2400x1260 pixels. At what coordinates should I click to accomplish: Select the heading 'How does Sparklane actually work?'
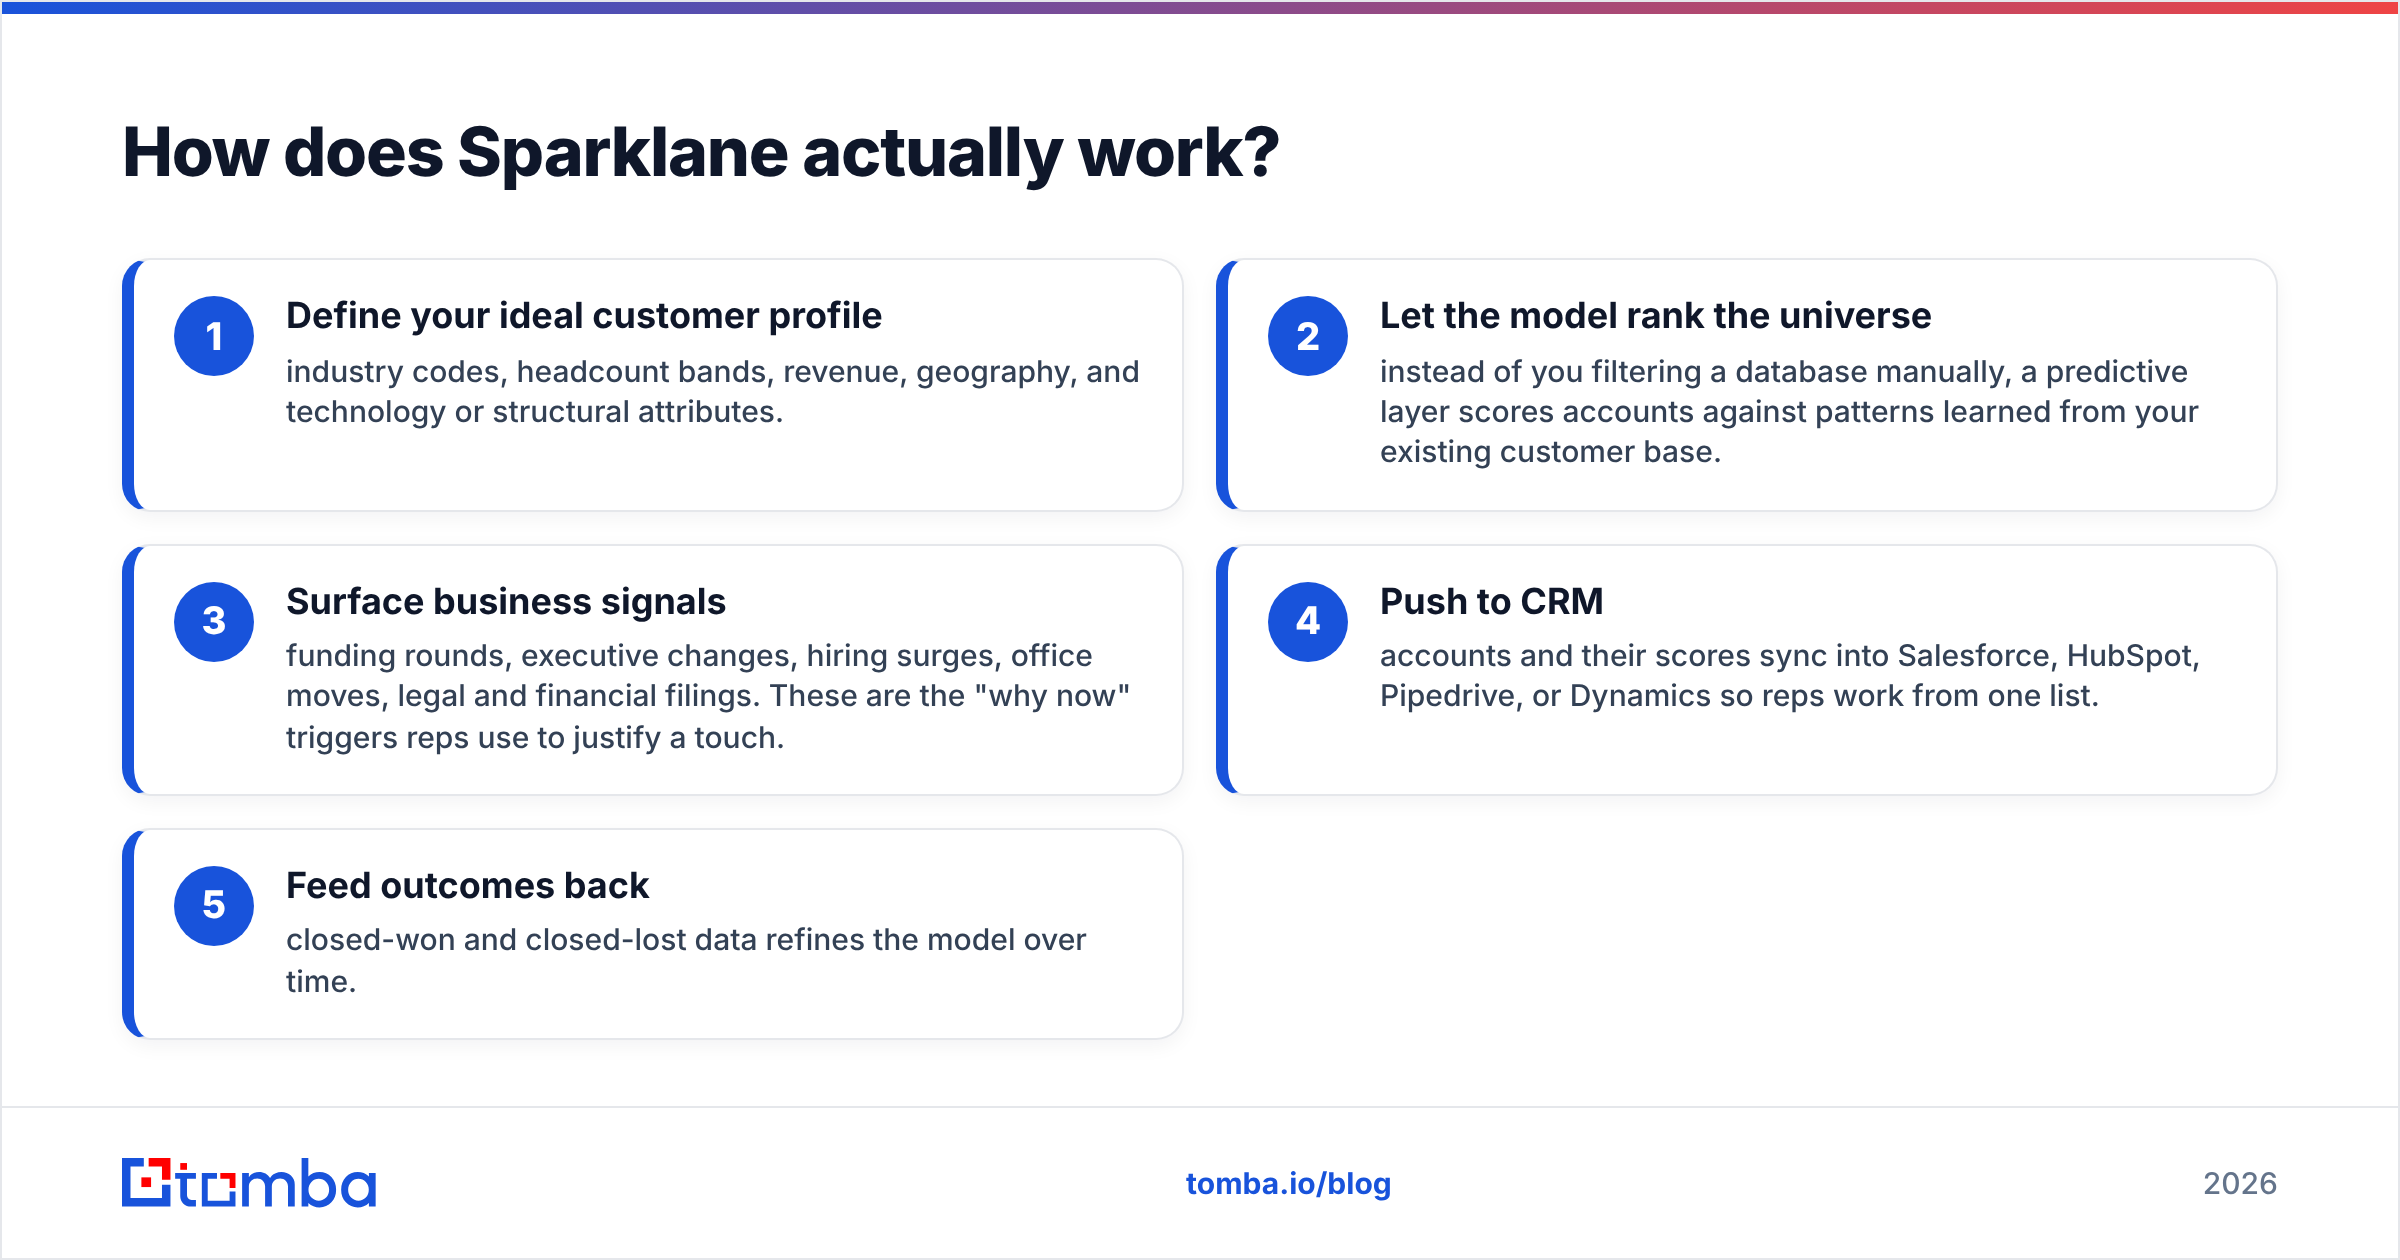click(x=700, y=154)
